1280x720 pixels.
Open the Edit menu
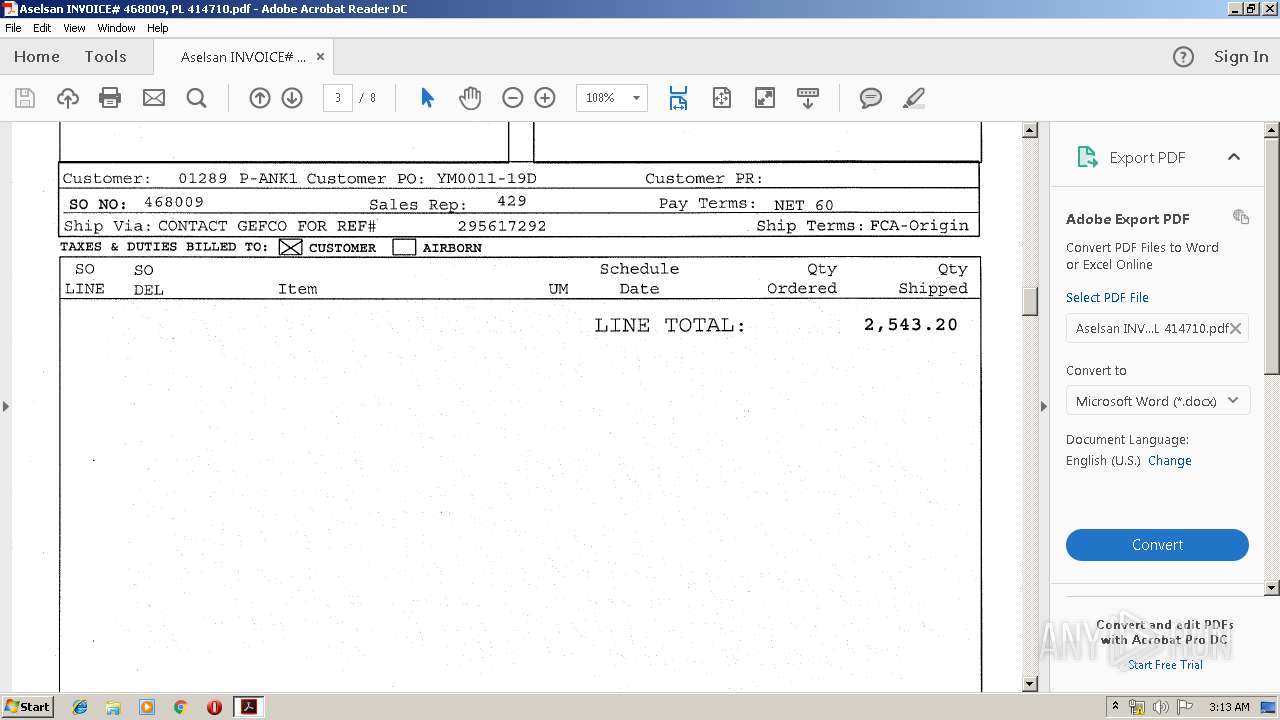click(x=42, y=28)
